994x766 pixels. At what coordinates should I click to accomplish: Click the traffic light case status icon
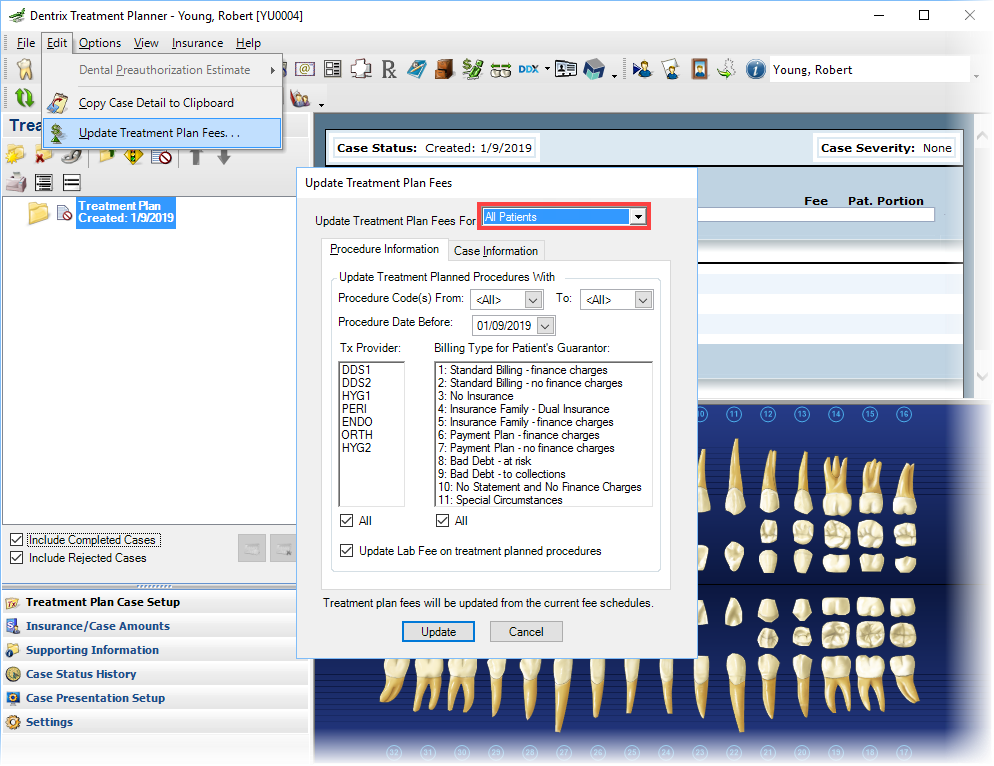tap(132, 156)
